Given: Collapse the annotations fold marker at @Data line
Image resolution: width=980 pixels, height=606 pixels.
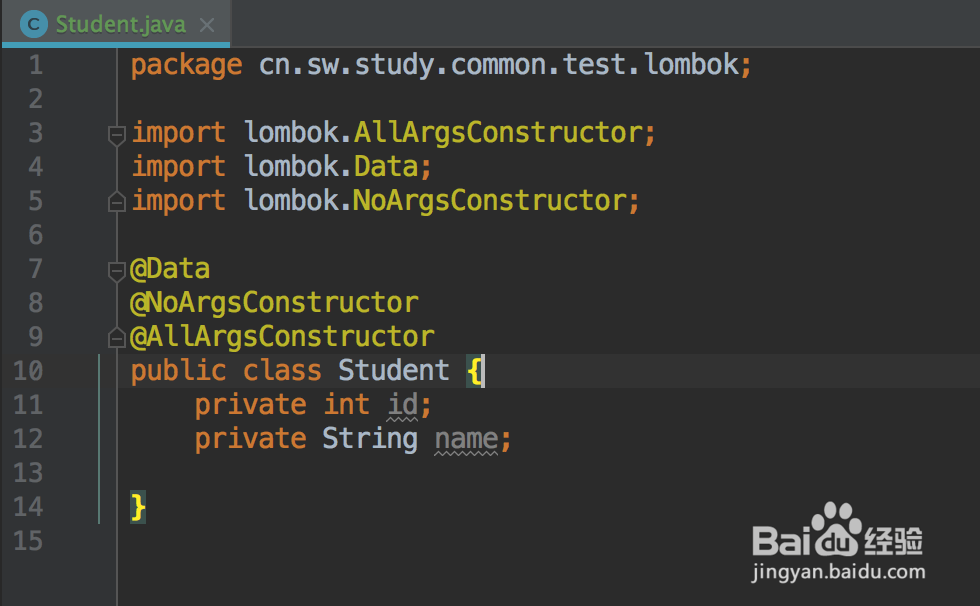Looking at the screenshot, I should coord(116,271).
